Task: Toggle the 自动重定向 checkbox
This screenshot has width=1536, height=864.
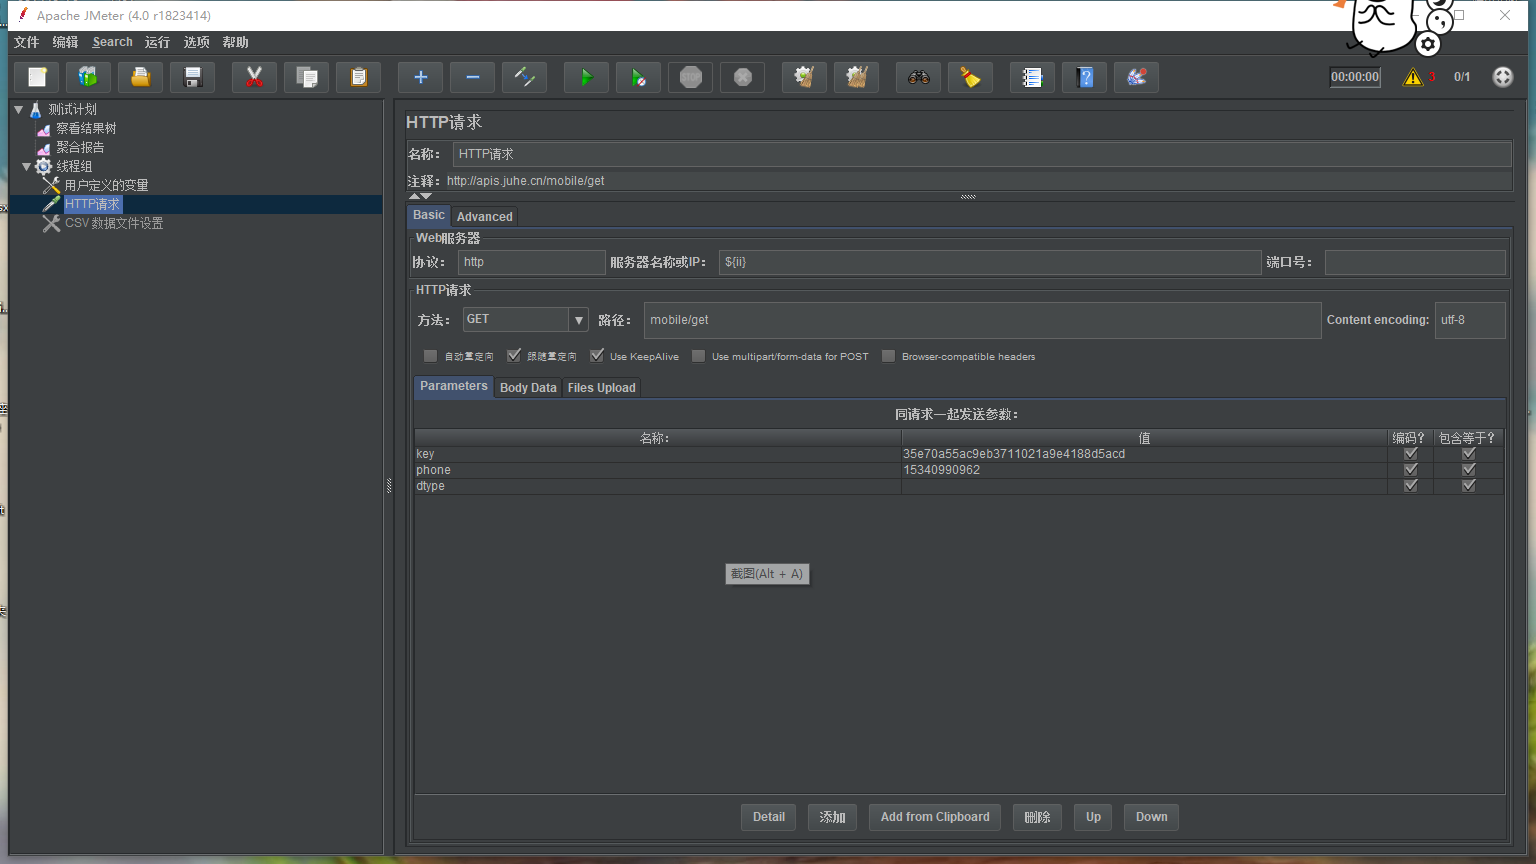Action: click(x=430, y=356)
